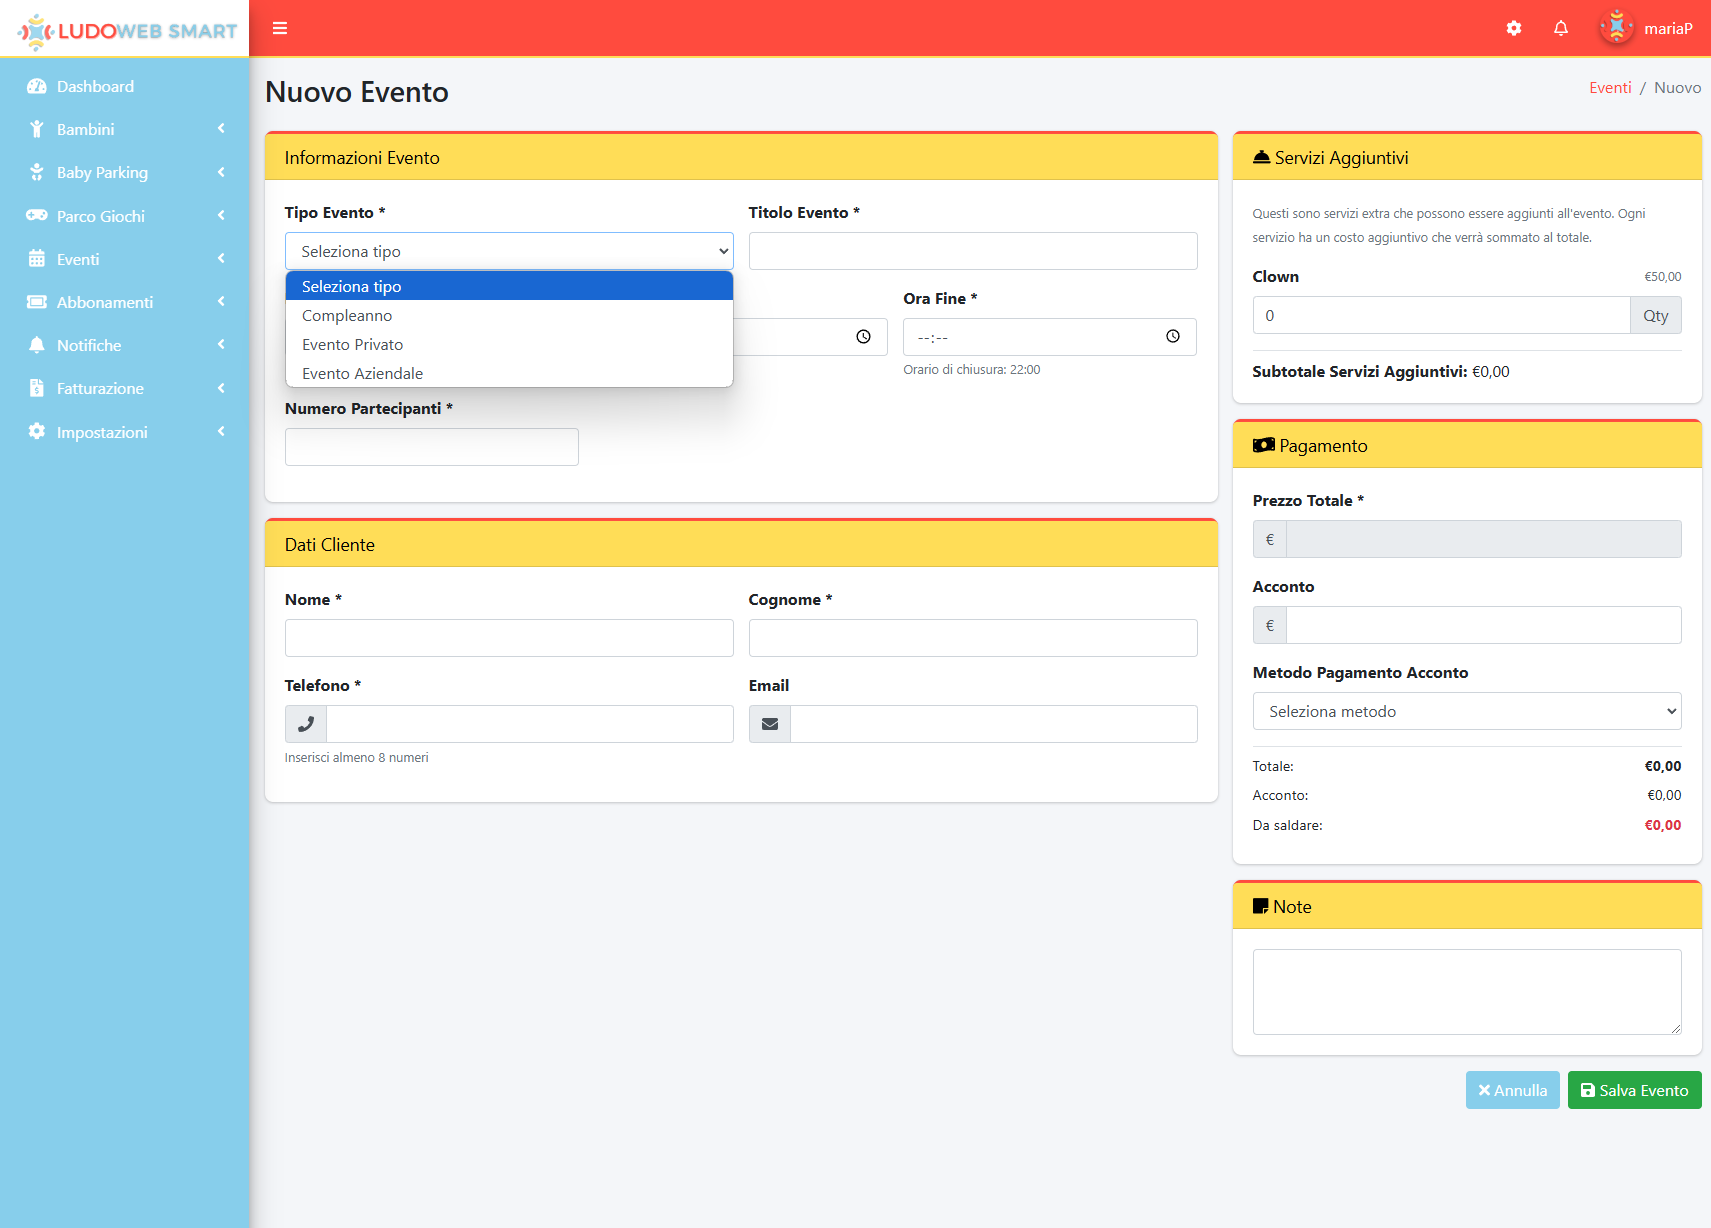The height and width of the screenshot is (1228, 1711).
Task: Toggle the sidebar with the hamburger icon
Action: pyautogui.click(x=280, y=28)
